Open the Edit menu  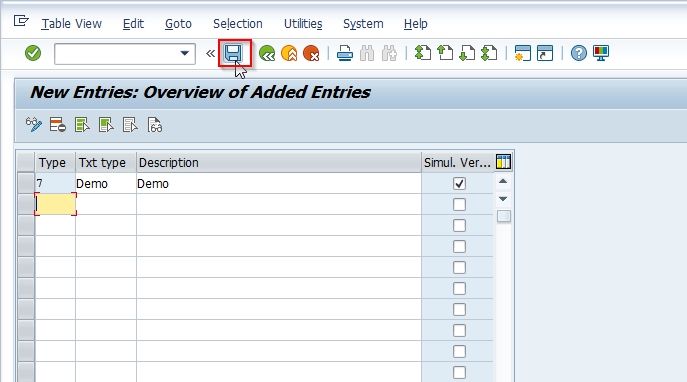[133, 24]
